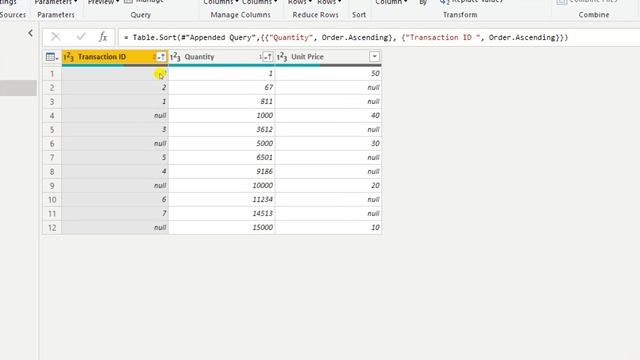Select row number 4
The image size is (640, 360).
pos(52,116)
